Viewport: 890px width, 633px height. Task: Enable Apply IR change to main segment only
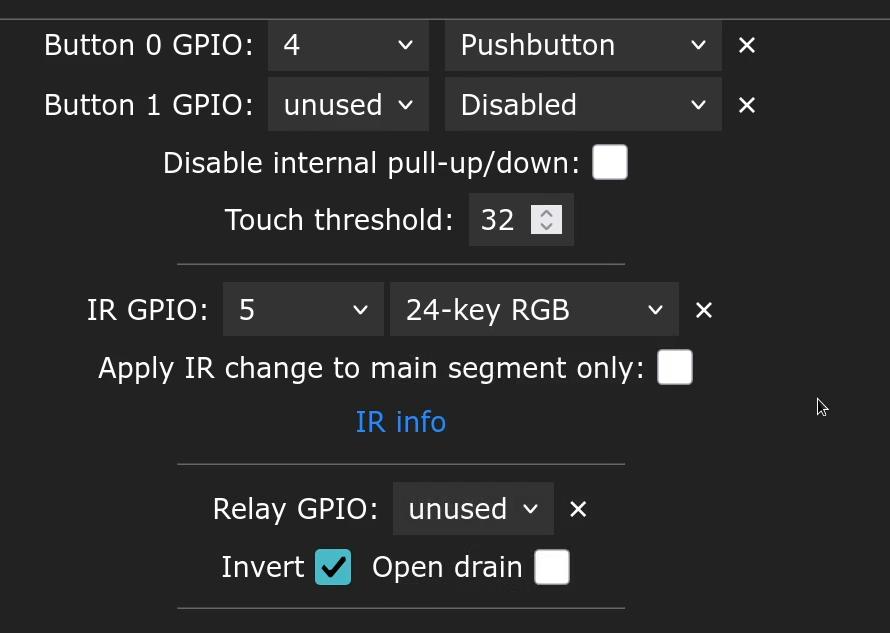[x=675, y=367]
